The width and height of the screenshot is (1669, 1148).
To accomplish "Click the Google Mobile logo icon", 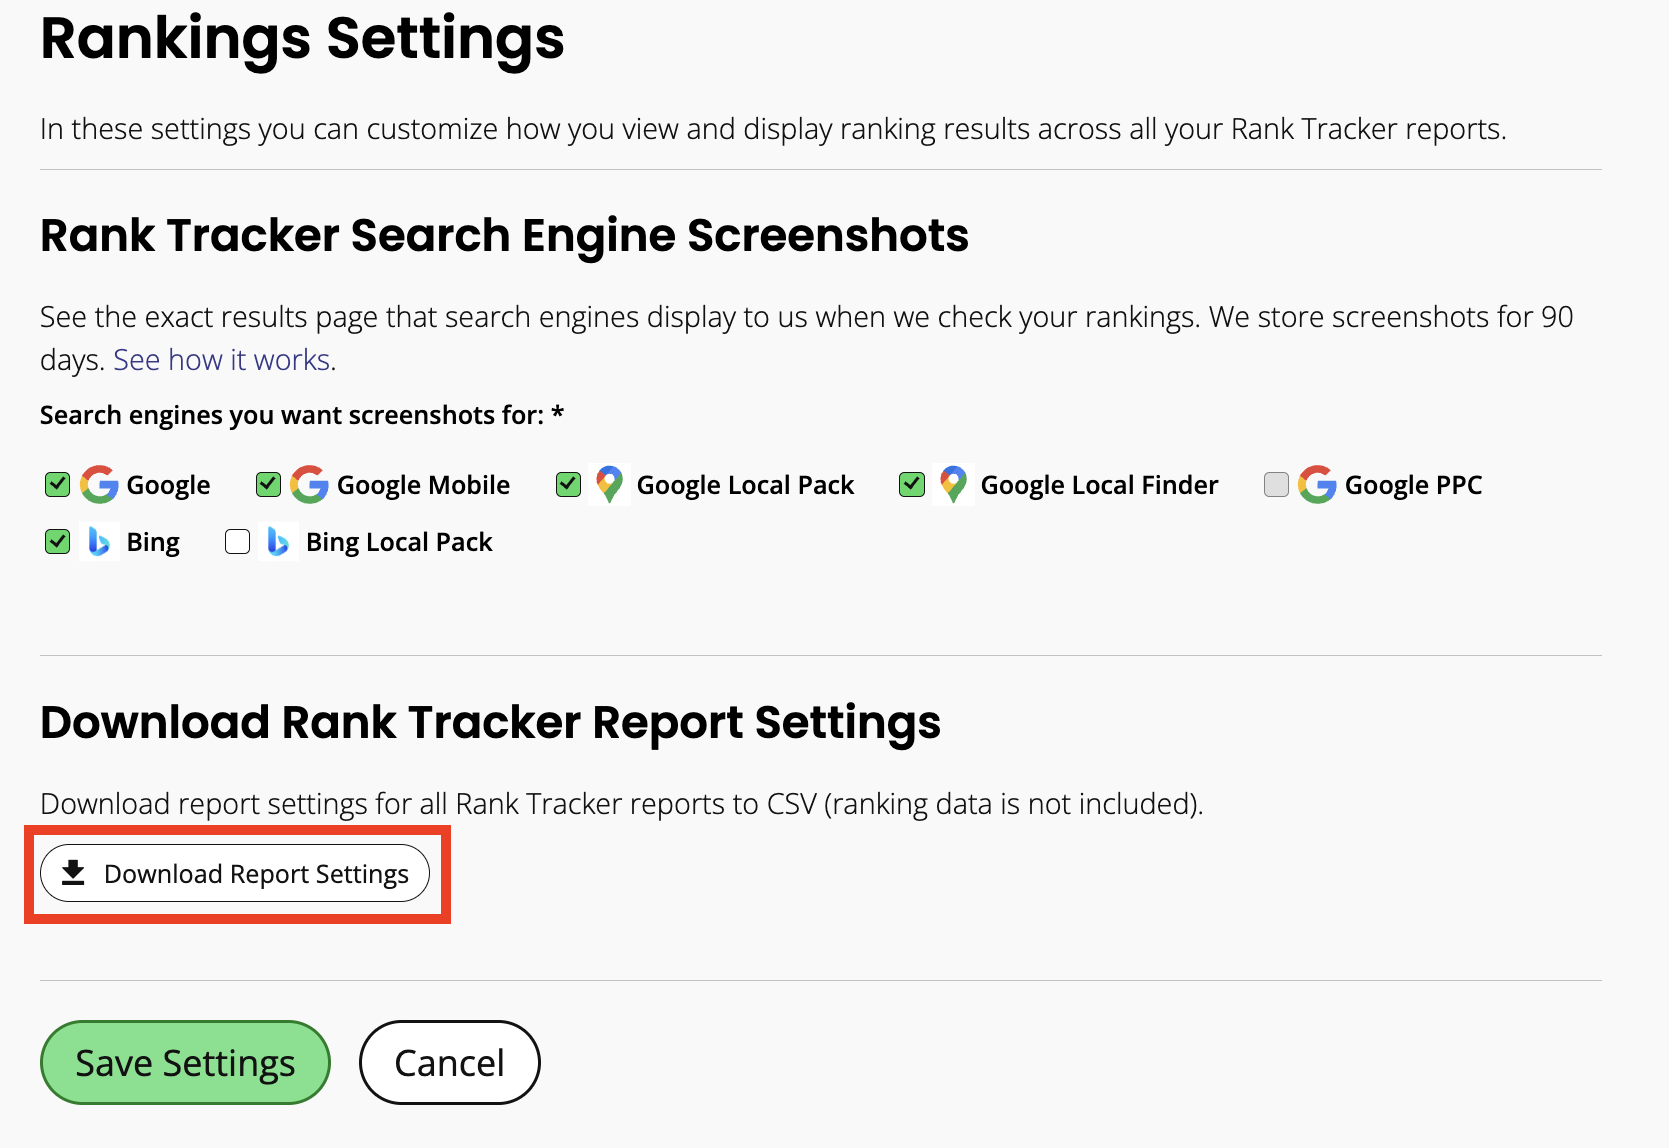I will (309, 485).
